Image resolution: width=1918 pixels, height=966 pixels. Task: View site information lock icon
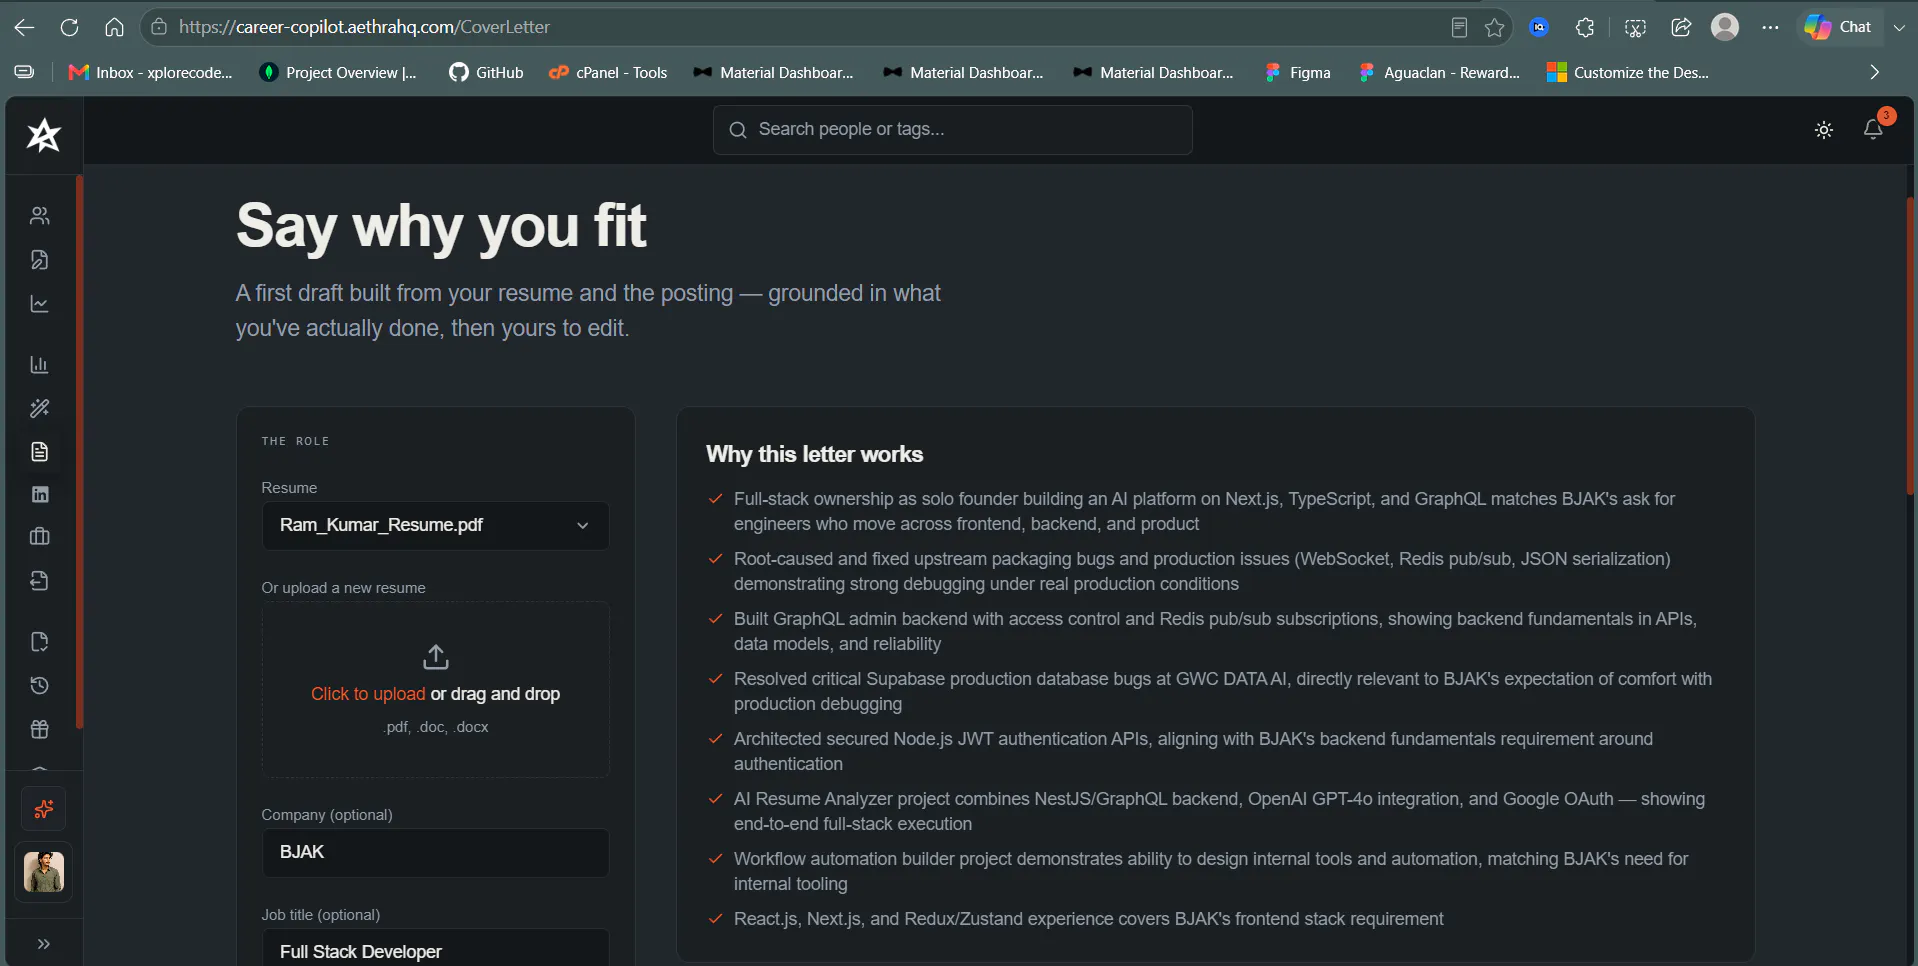[159, 27]
